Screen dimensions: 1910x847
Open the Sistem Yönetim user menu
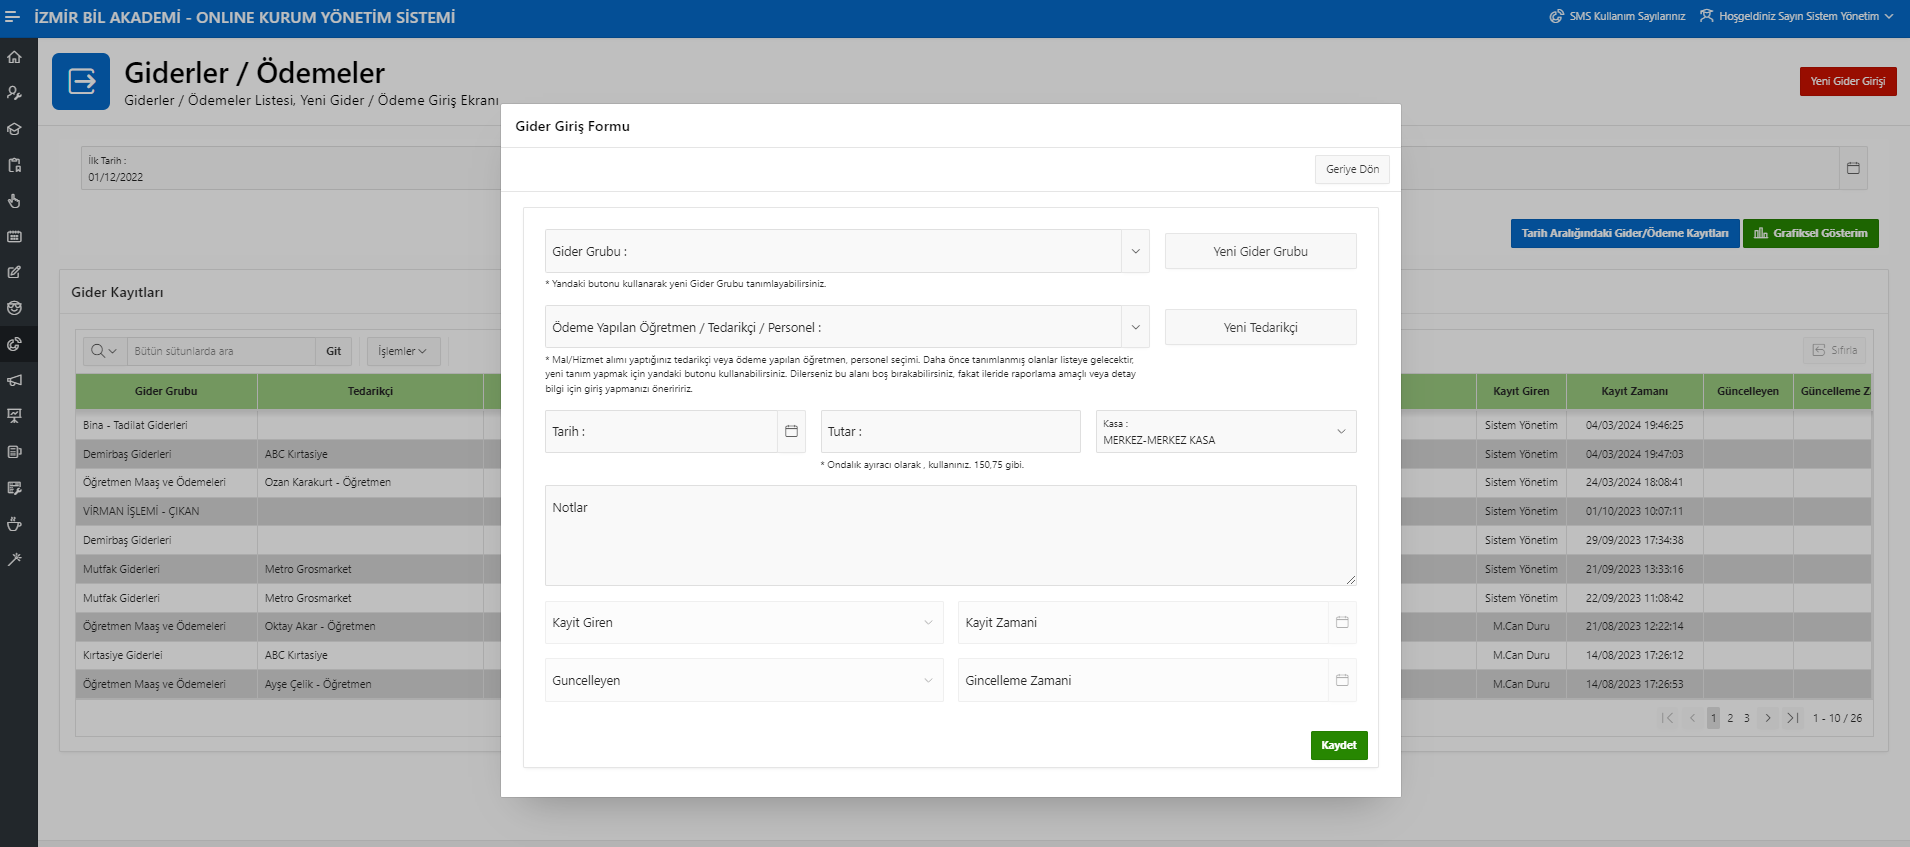[x=1797, y=16]
